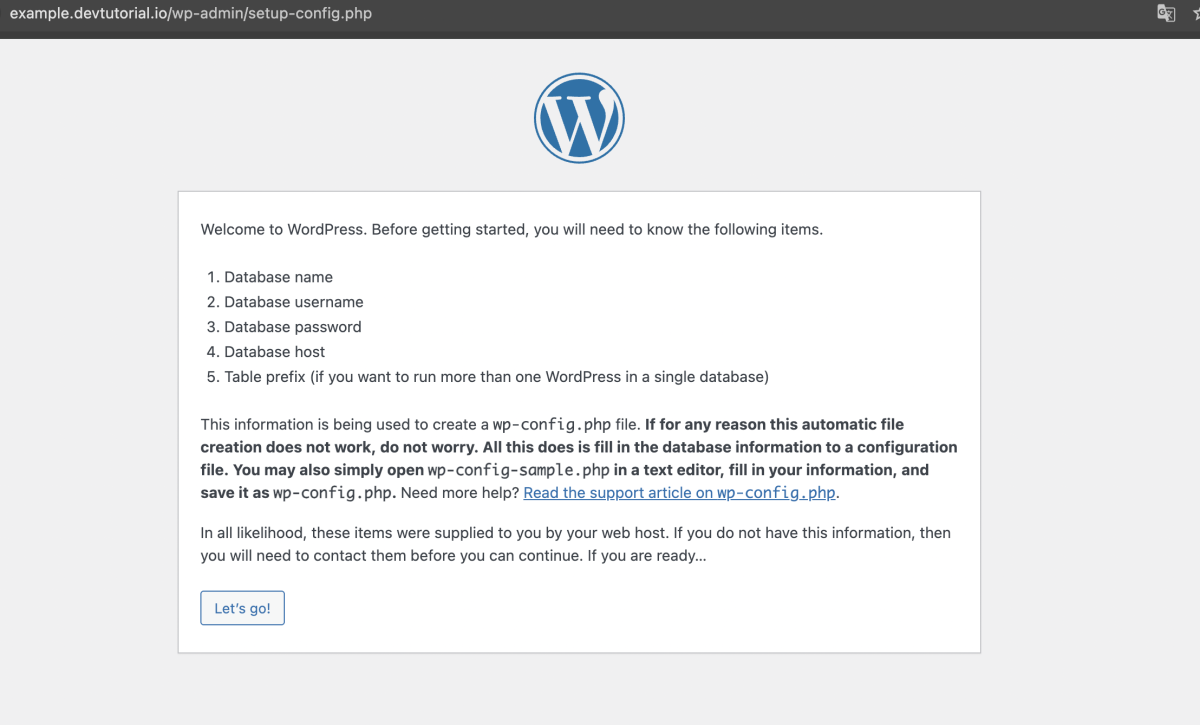
Task: Select the "Database username" list item
Action: (x=293, y=302)
